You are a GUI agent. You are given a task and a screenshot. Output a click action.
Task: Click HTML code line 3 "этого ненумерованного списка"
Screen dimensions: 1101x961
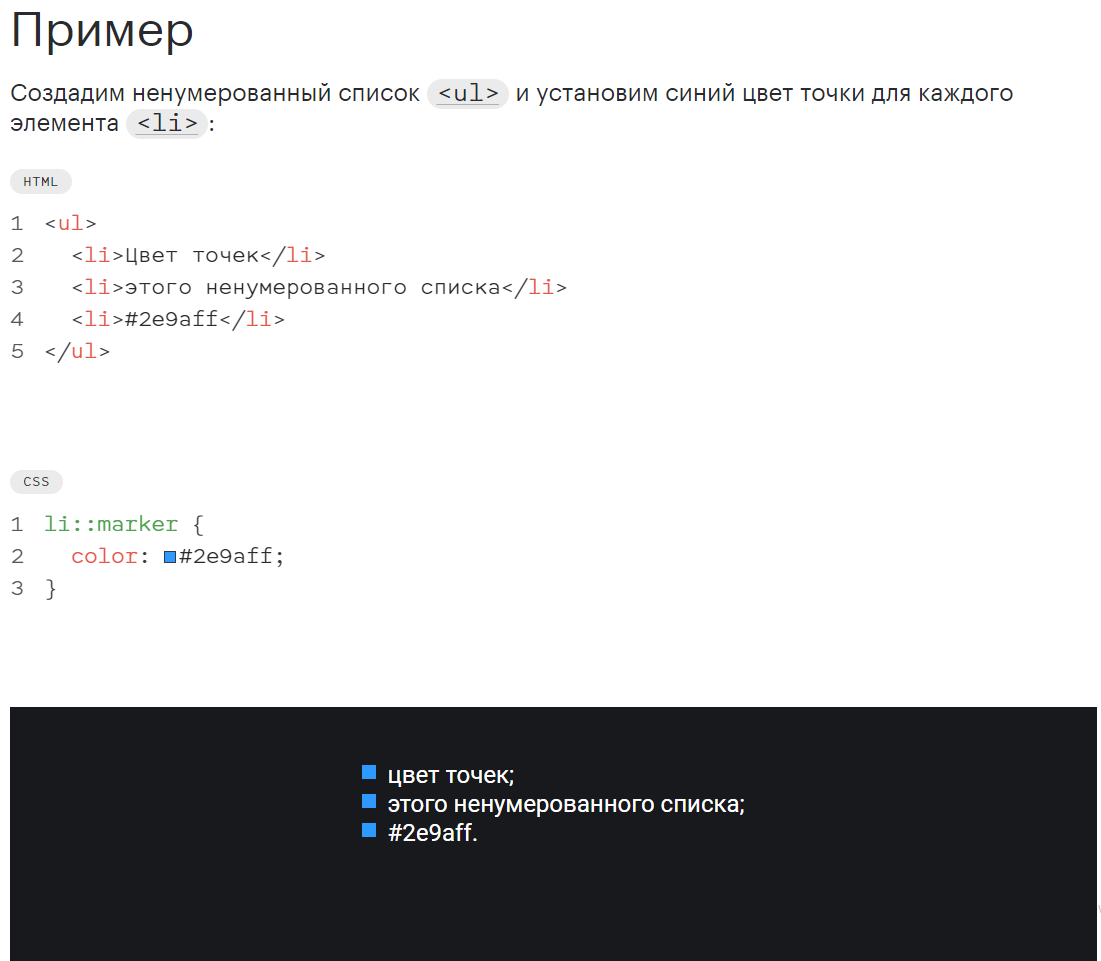click(319, 288)
